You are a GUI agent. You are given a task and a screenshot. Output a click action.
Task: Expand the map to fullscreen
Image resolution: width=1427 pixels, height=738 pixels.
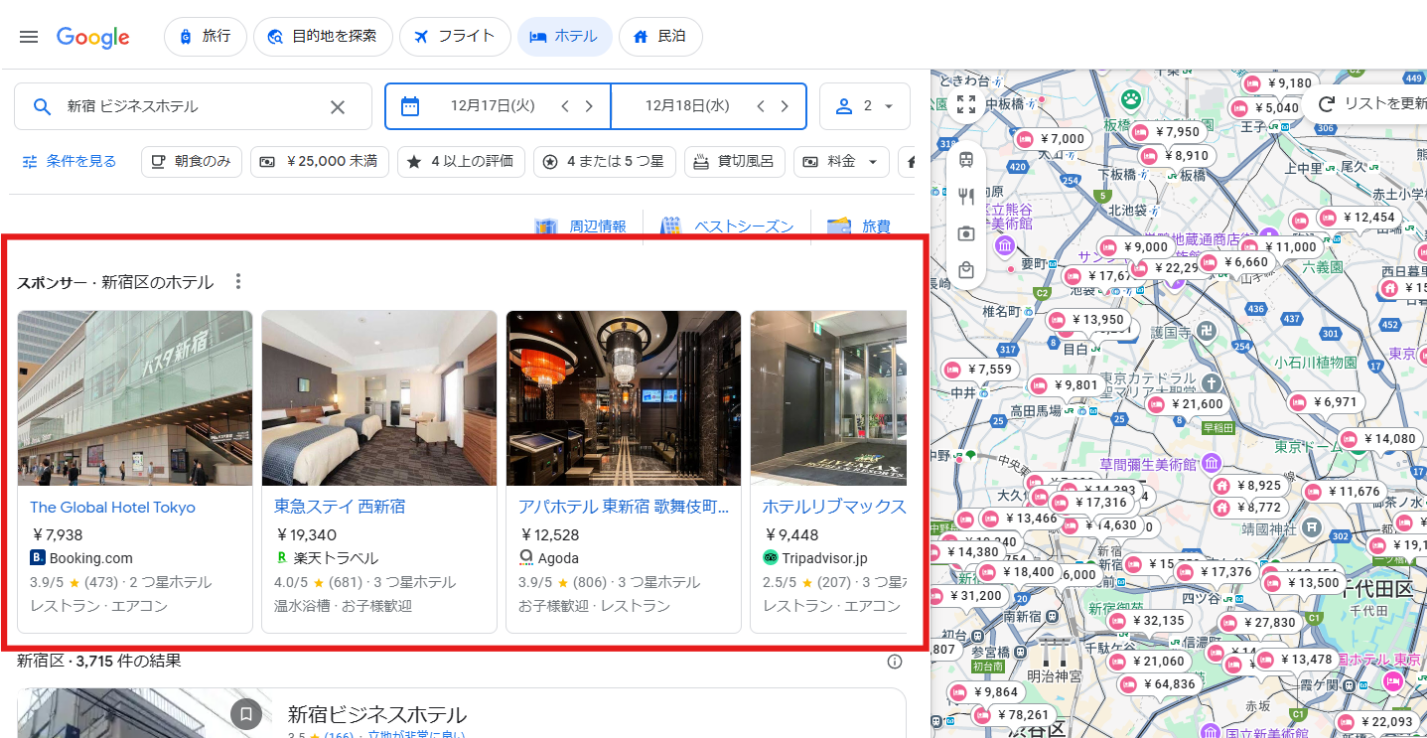point(965,100)
